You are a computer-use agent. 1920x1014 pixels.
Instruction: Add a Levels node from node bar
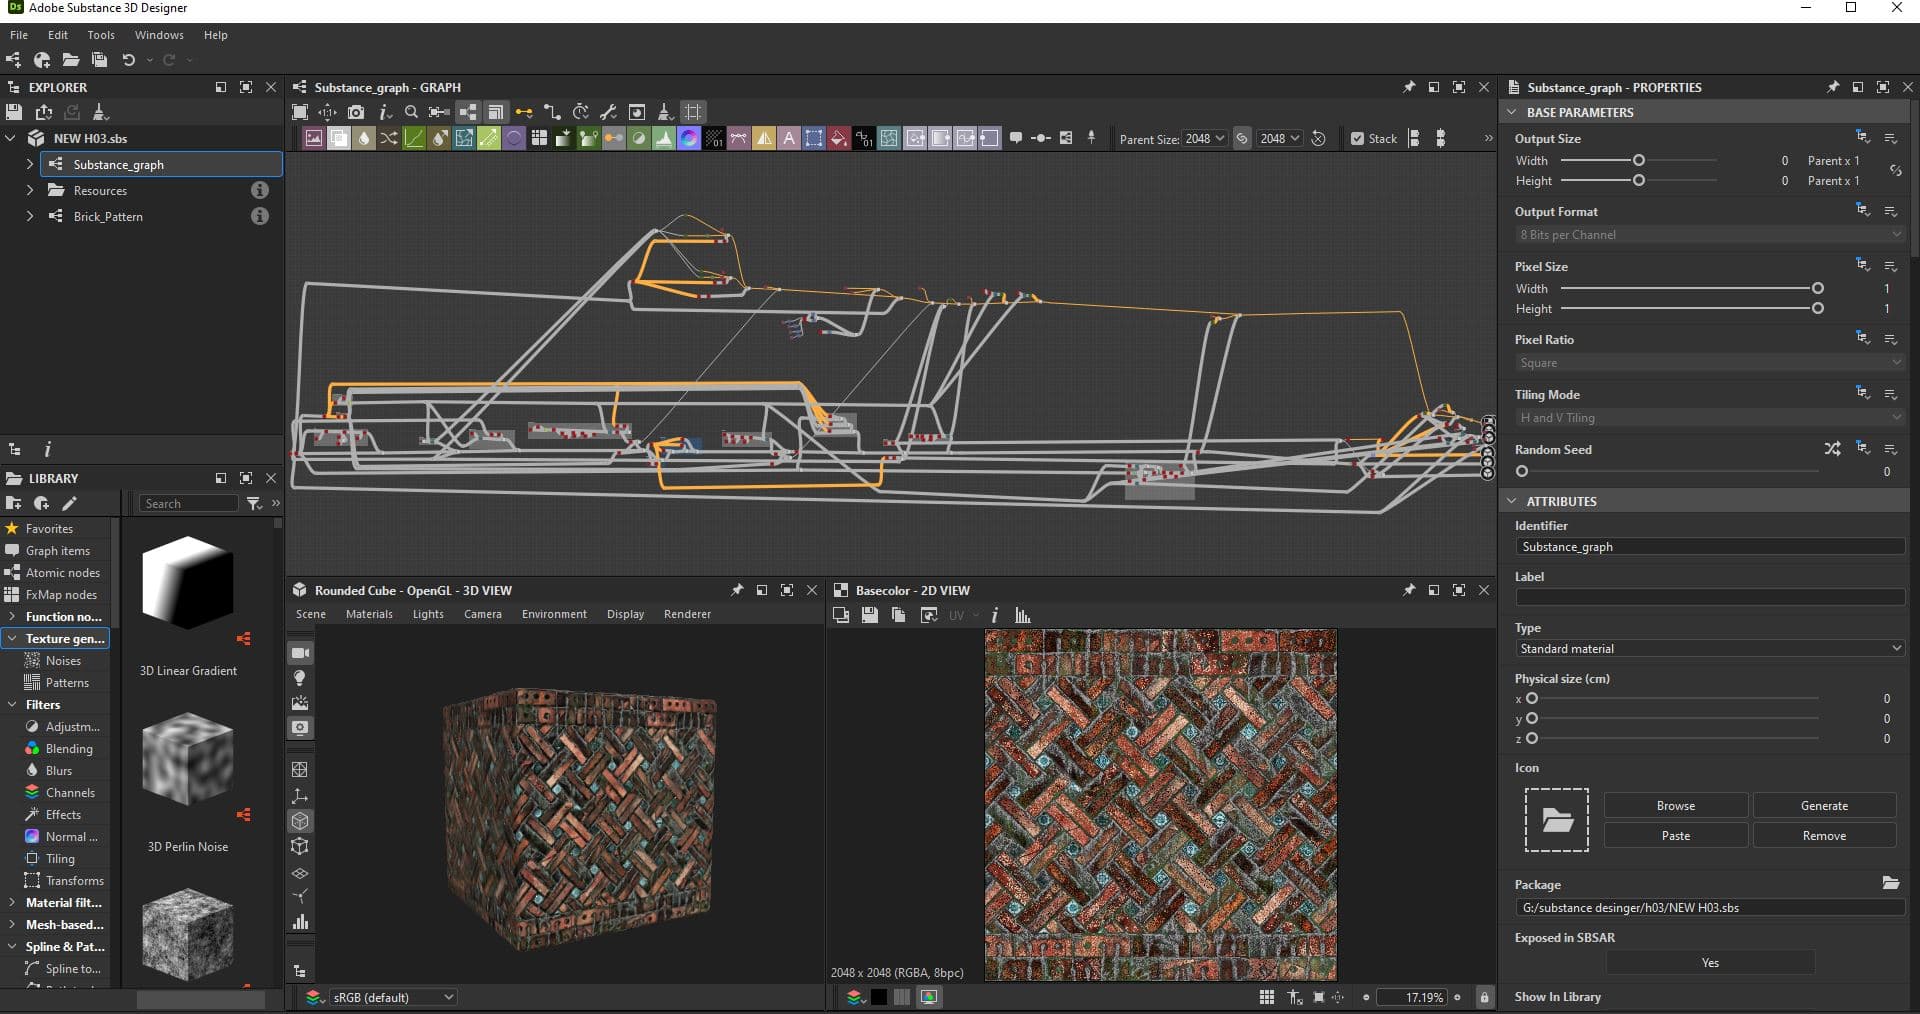click(x=664, y=138)
